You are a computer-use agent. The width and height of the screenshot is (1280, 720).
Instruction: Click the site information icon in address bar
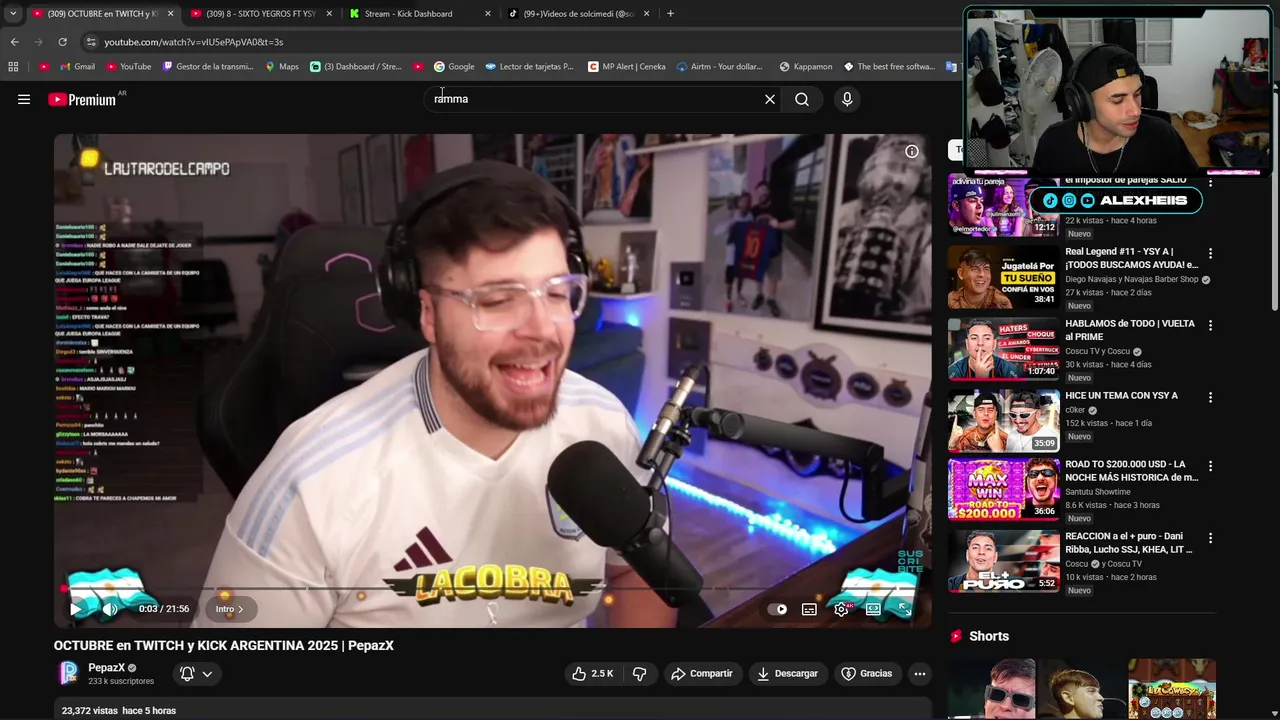click(91, 42)
